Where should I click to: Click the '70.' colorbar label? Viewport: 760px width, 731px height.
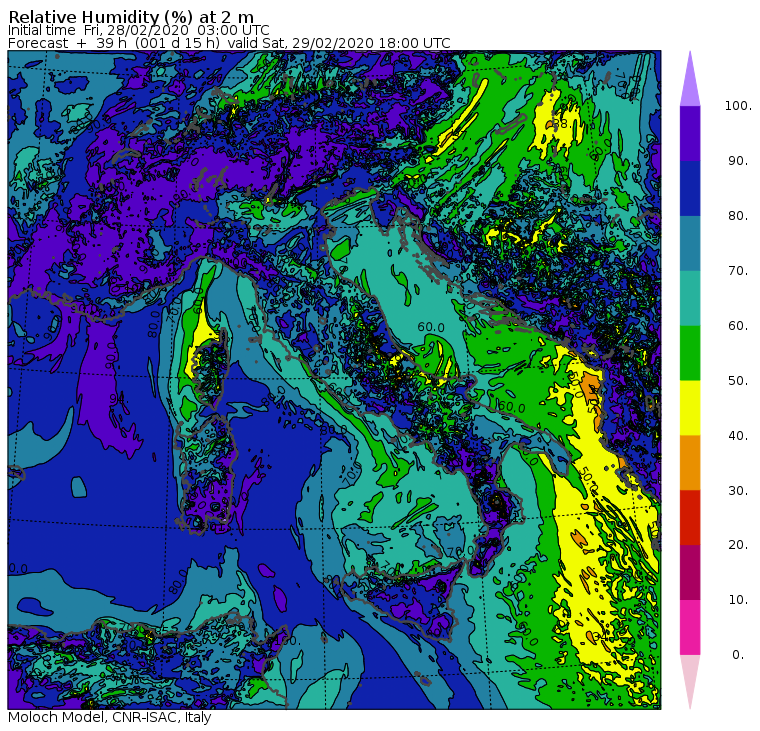tap(738, 270)
